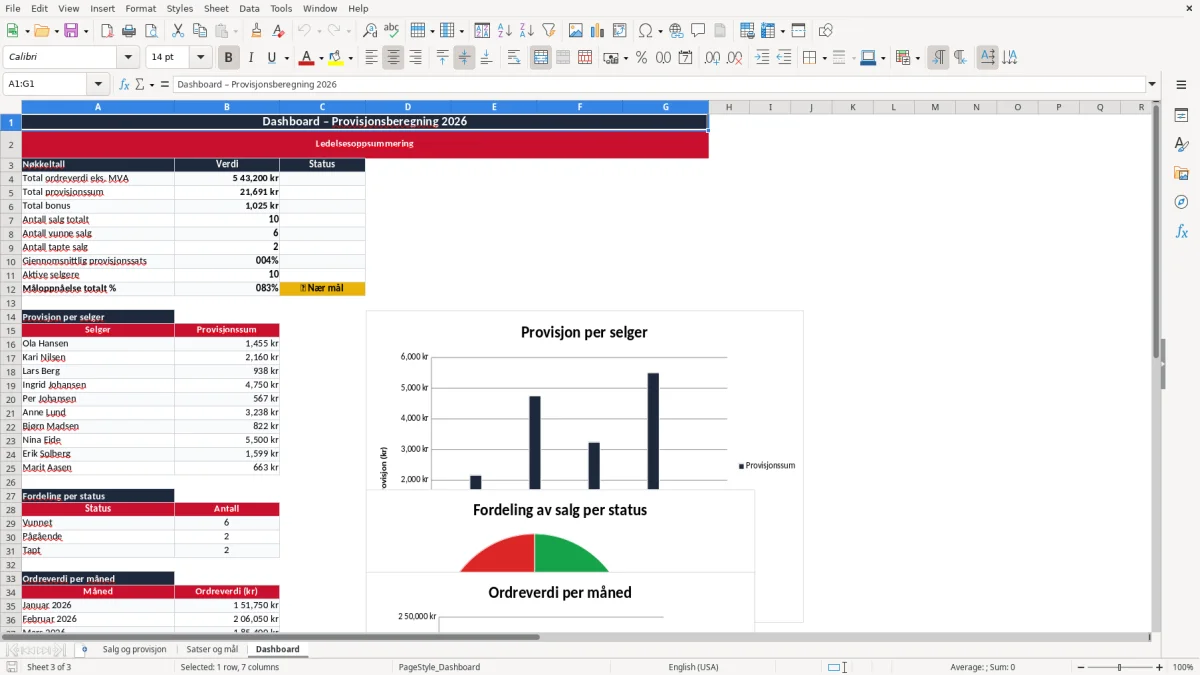Click Insert Comment icon

(x=698, y=31)
